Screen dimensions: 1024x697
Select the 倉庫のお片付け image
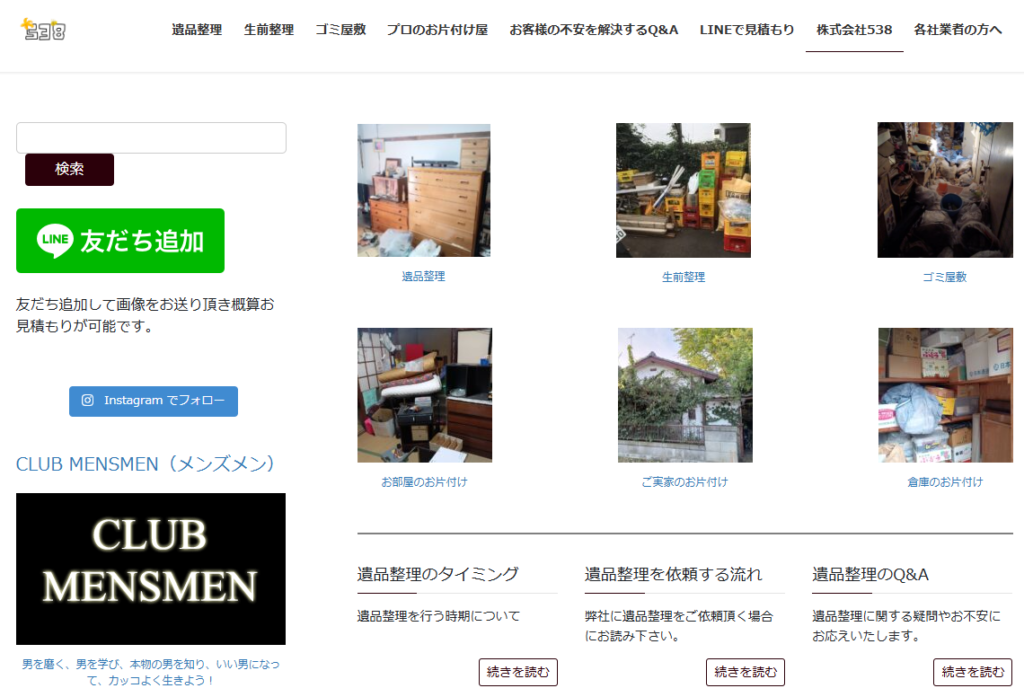coord(945,395)
